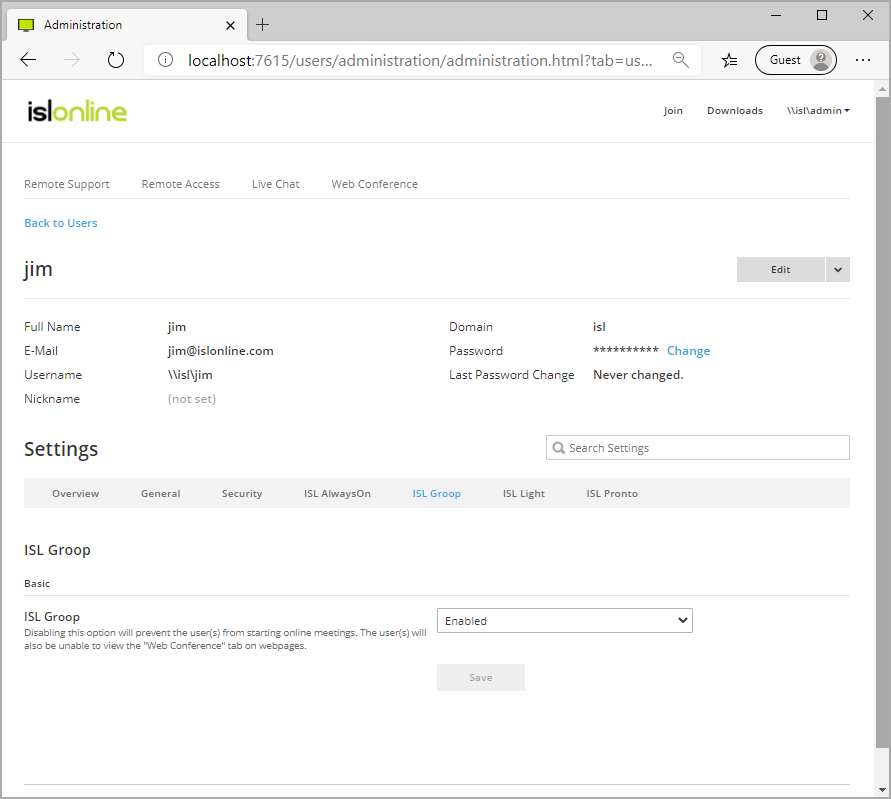Switch to Remote Access tab
This screenshot has height=799, width=891.
click(x=180, y=184)
